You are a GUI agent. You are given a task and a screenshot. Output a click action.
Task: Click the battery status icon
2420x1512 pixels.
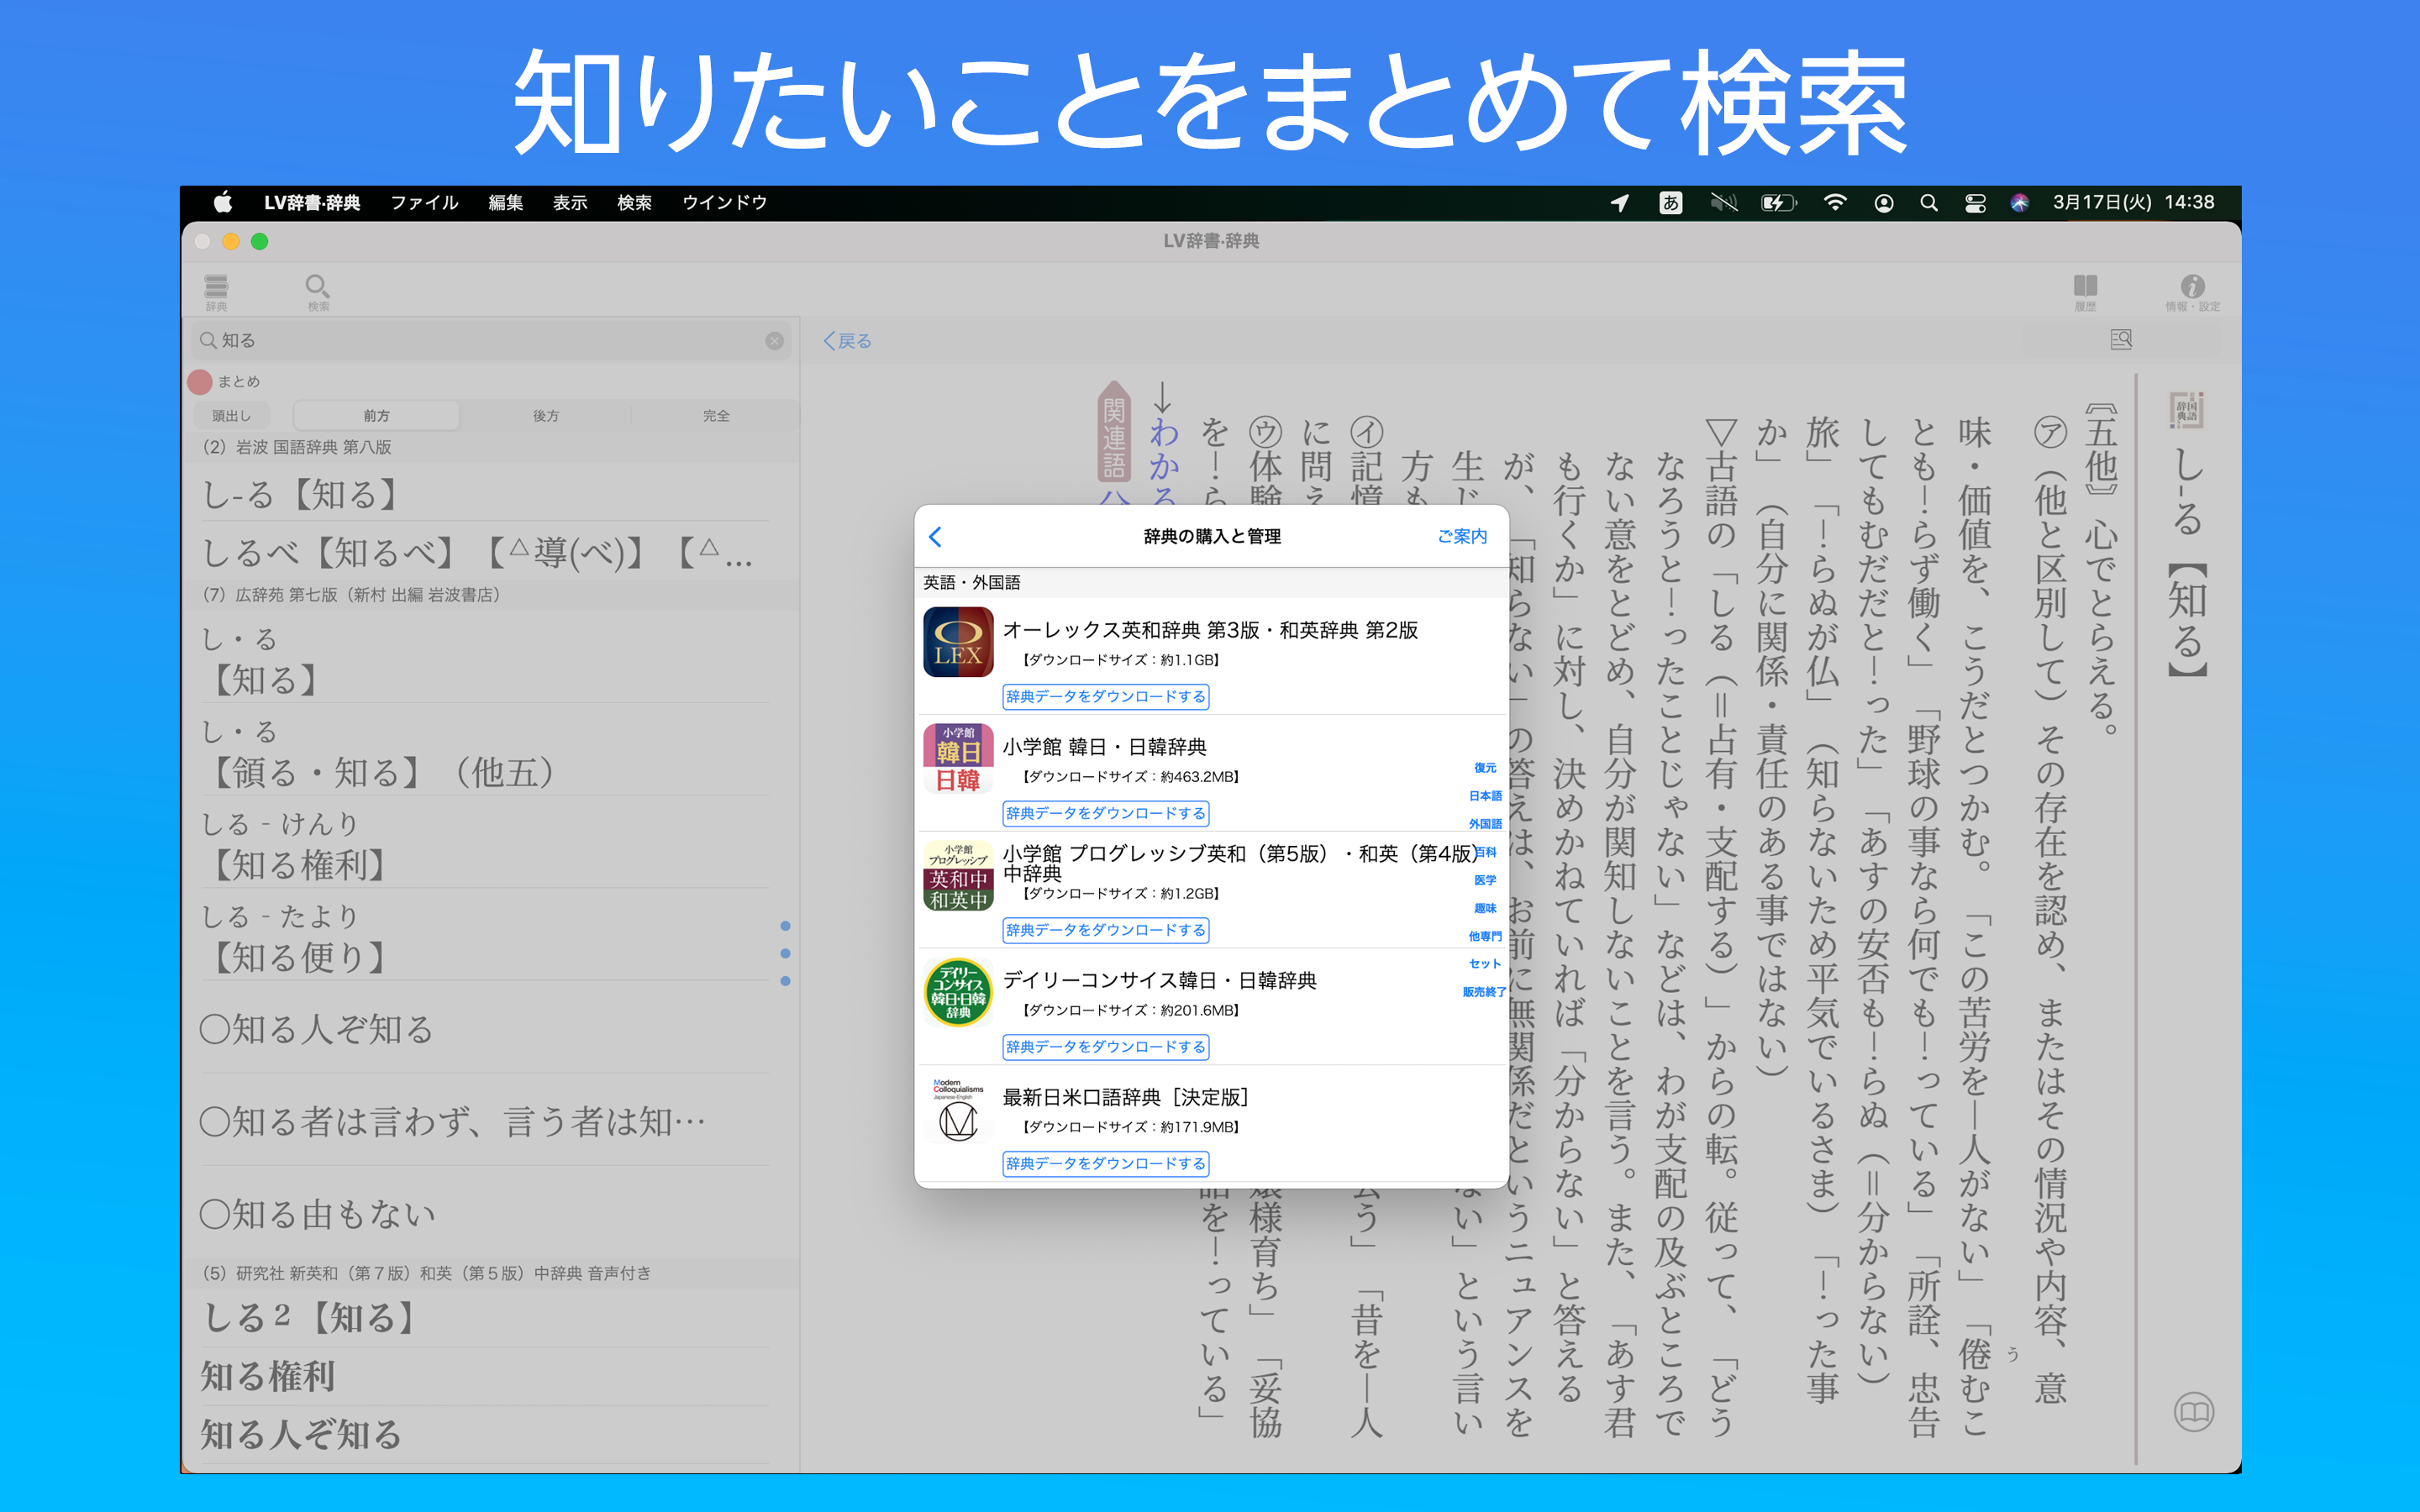tap(1778, 202)
